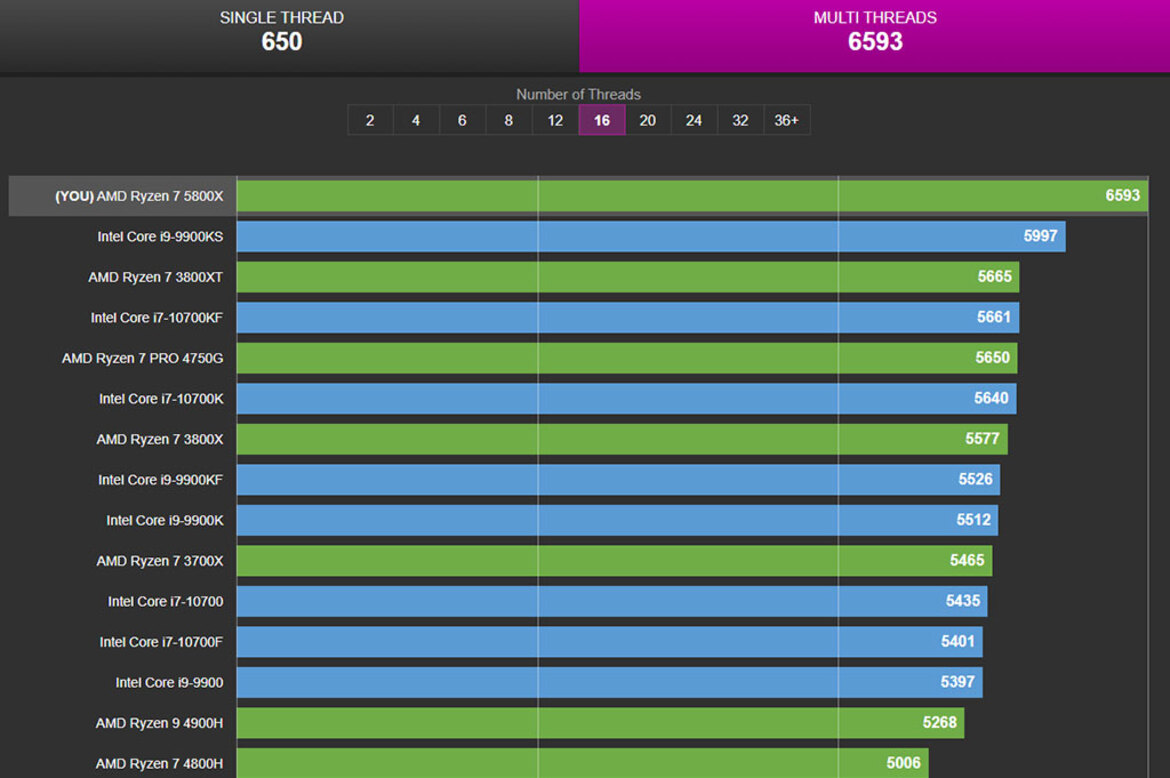The image size is (1170, 778).
Task: Click the green bar scoring 5268
Action: click(x=601, y=723)
